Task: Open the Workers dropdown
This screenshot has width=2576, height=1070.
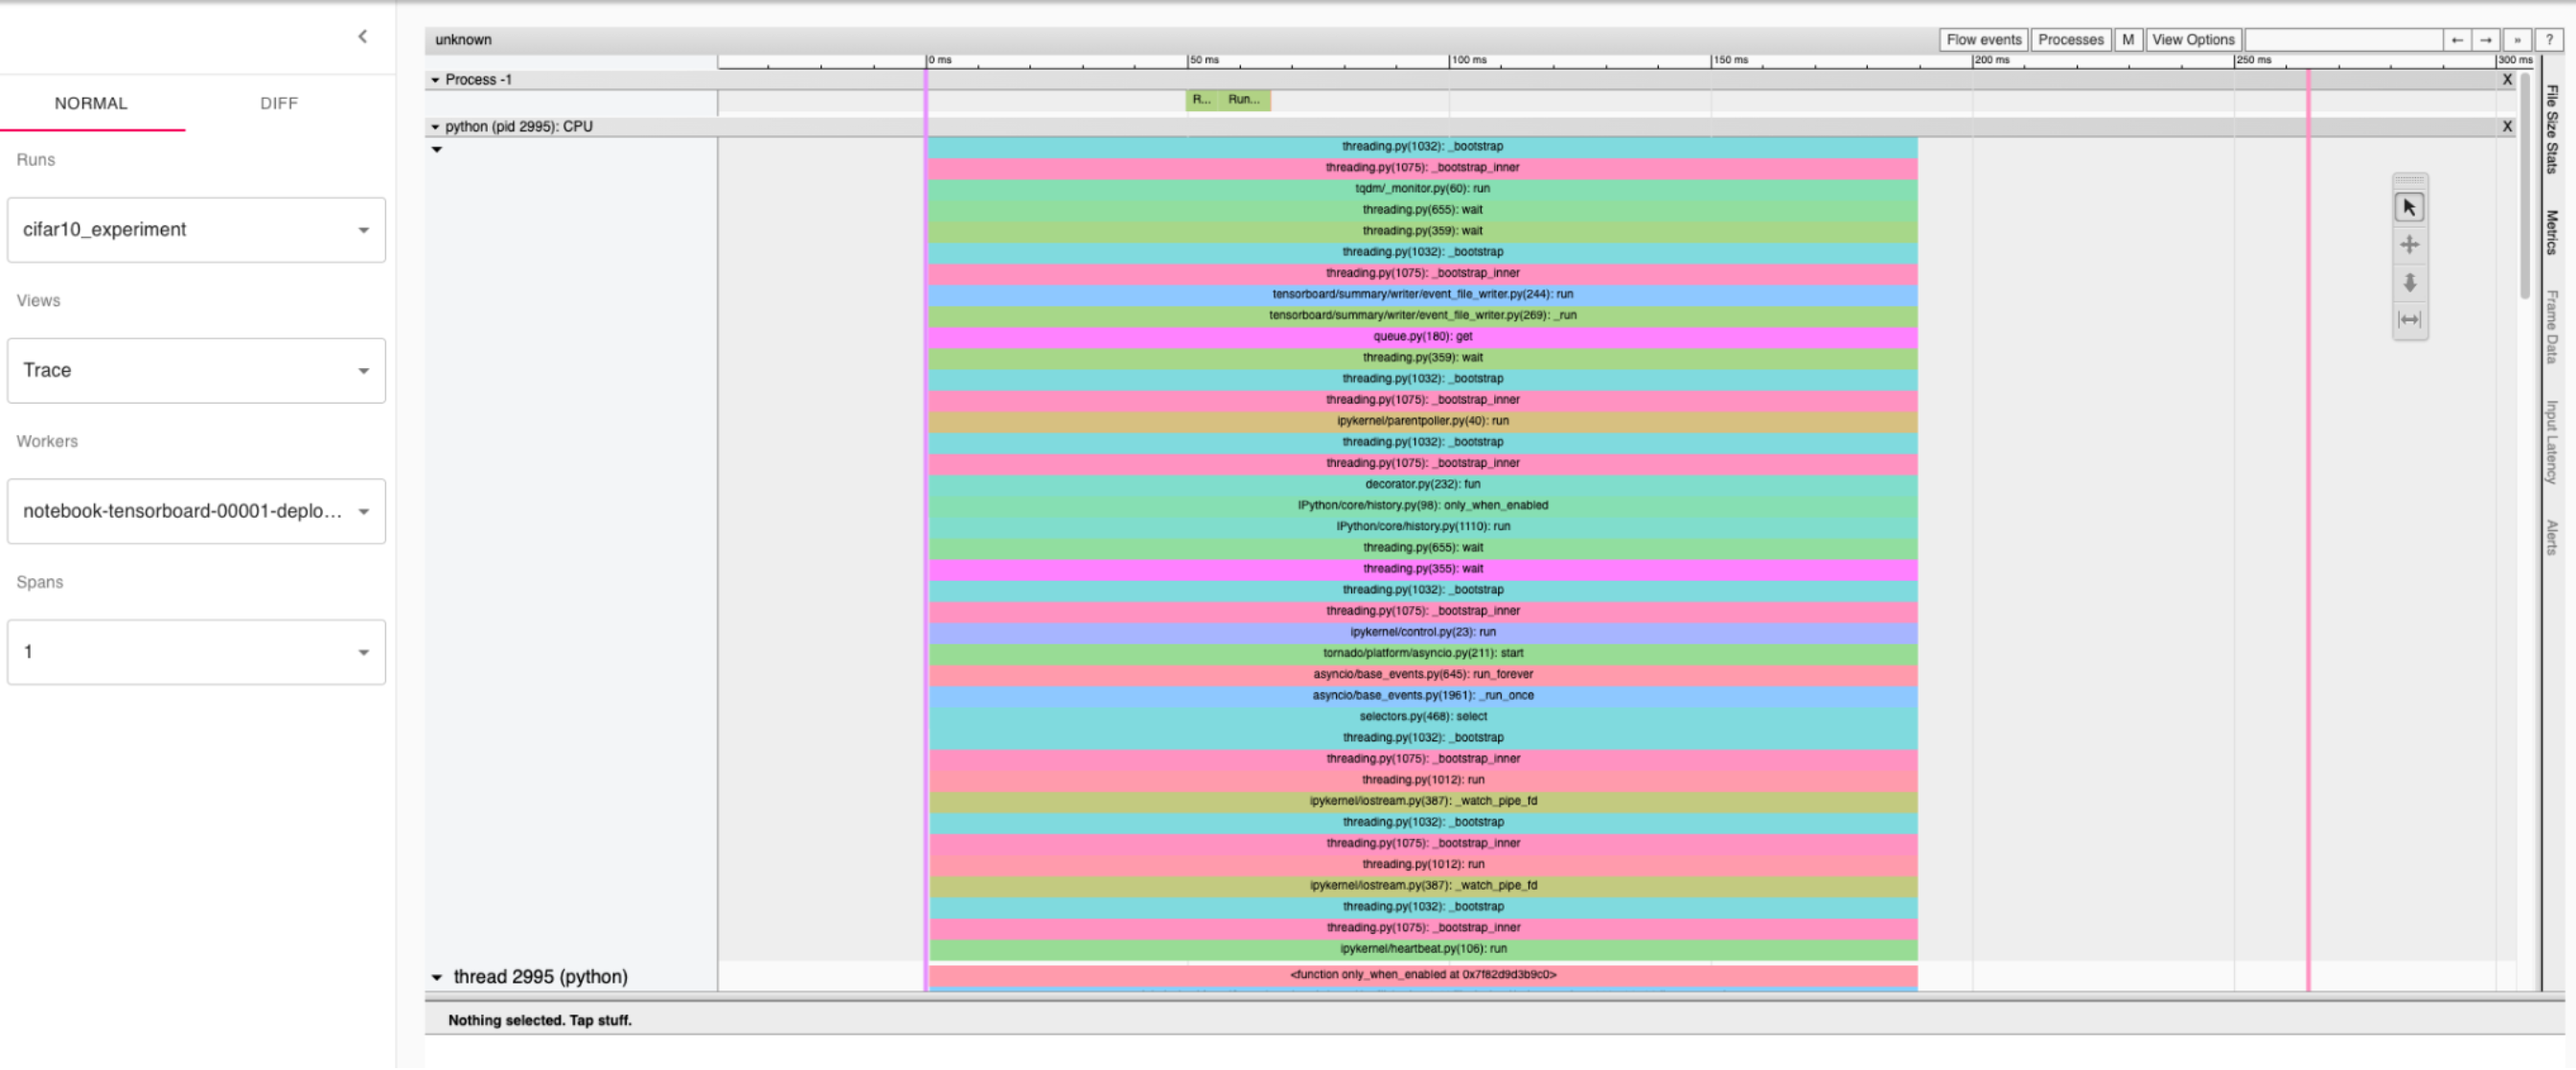Action: 196,511
